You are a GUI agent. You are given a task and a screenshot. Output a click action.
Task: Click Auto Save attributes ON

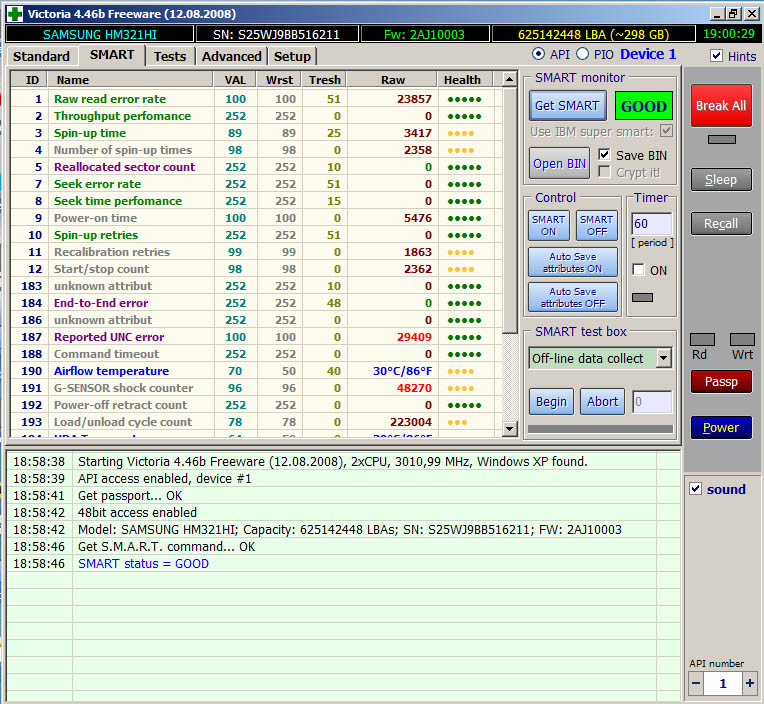pyautogui.click(x=573, y=263)
